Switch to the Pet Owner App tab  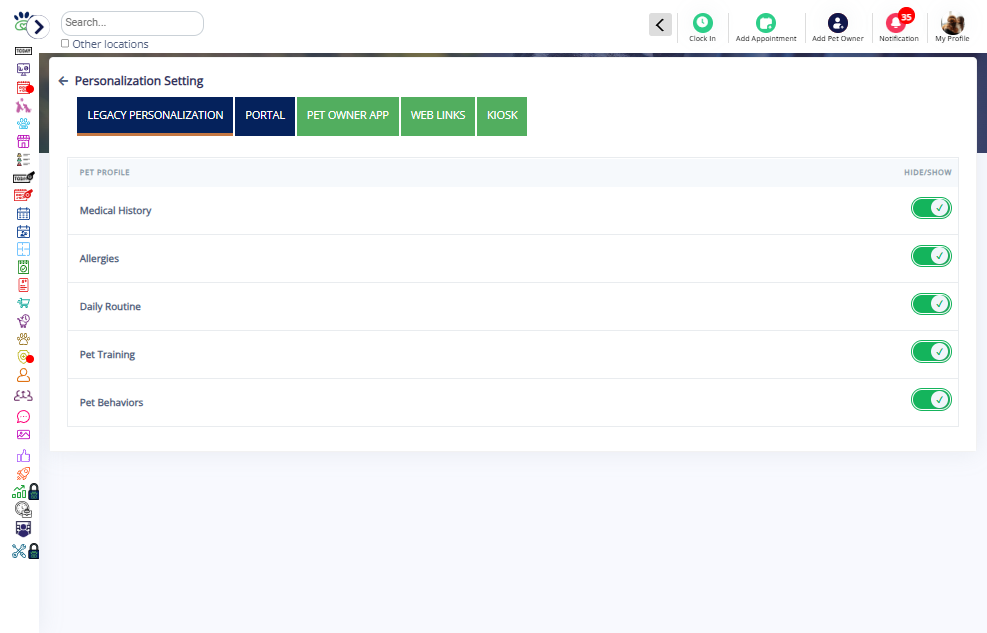point(347,116)
